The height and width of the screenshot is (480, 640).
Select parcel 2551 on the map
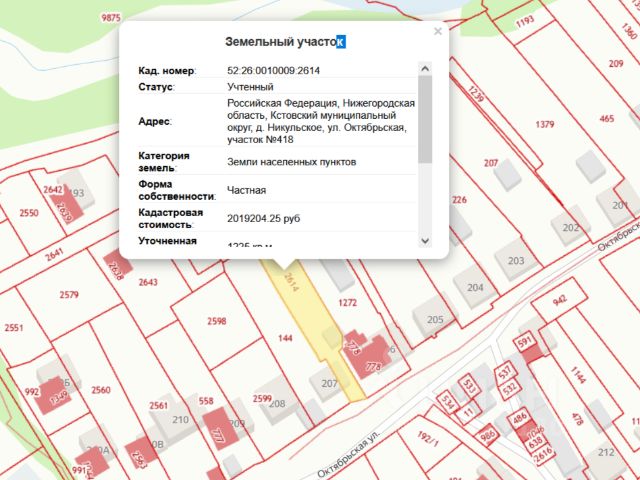click(x=13, y=328)
